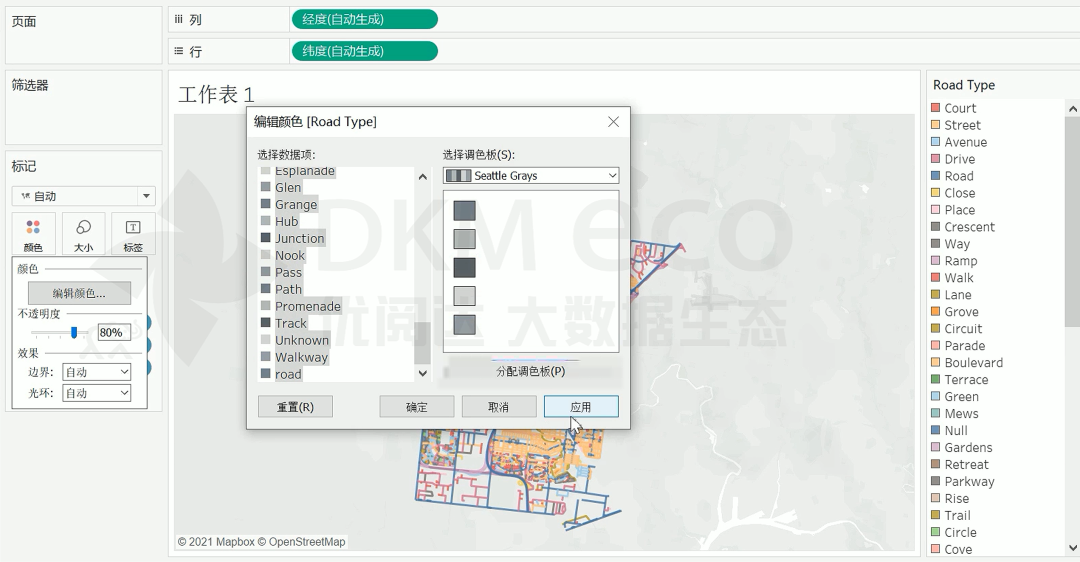Image resolution: width=1080 pixels, height=562 pixels.
Task: Click the Assign Palette button
Action: pyautogui.click(x=530, y=371)
